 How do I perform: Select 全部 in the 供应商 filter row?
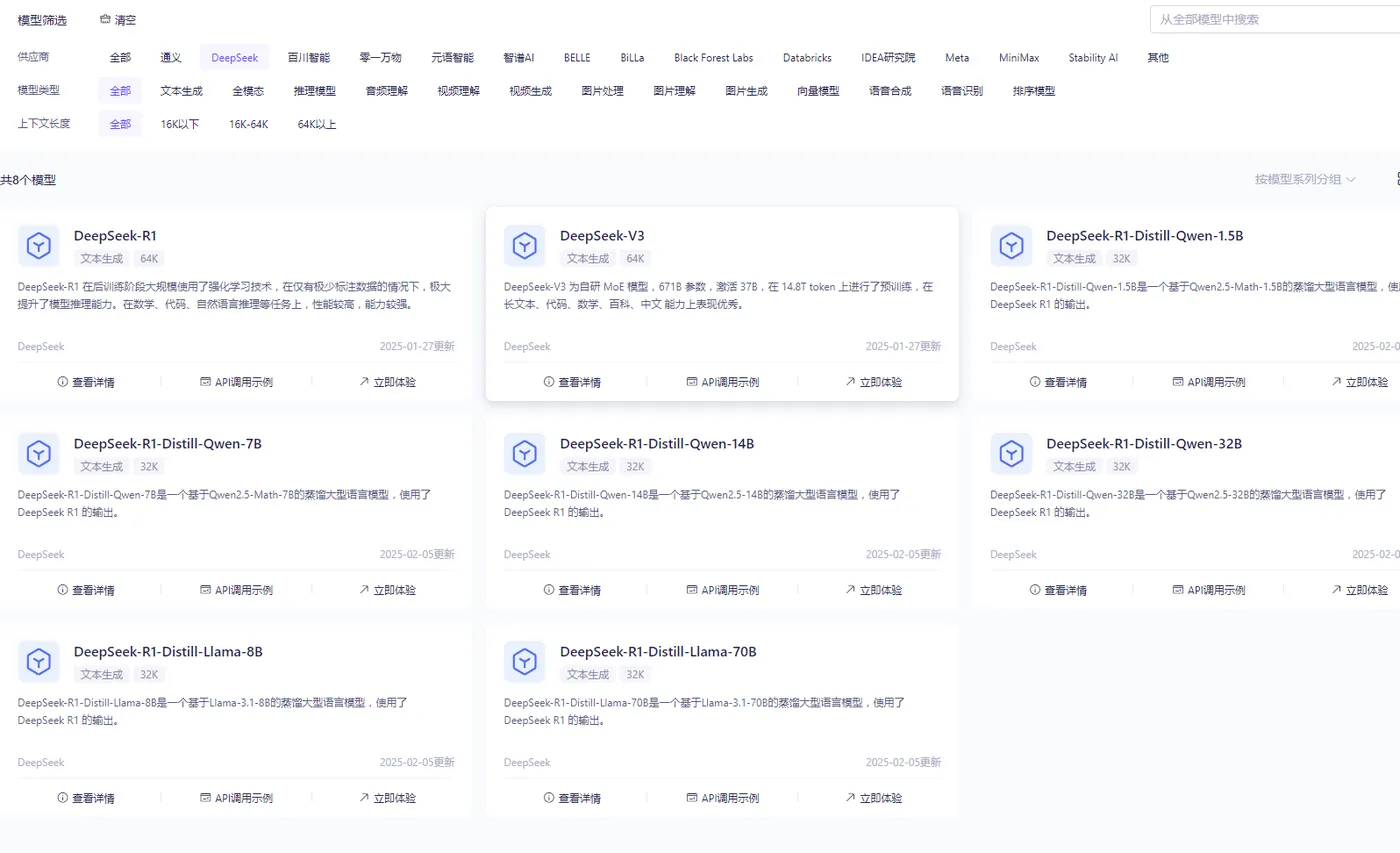120,58
